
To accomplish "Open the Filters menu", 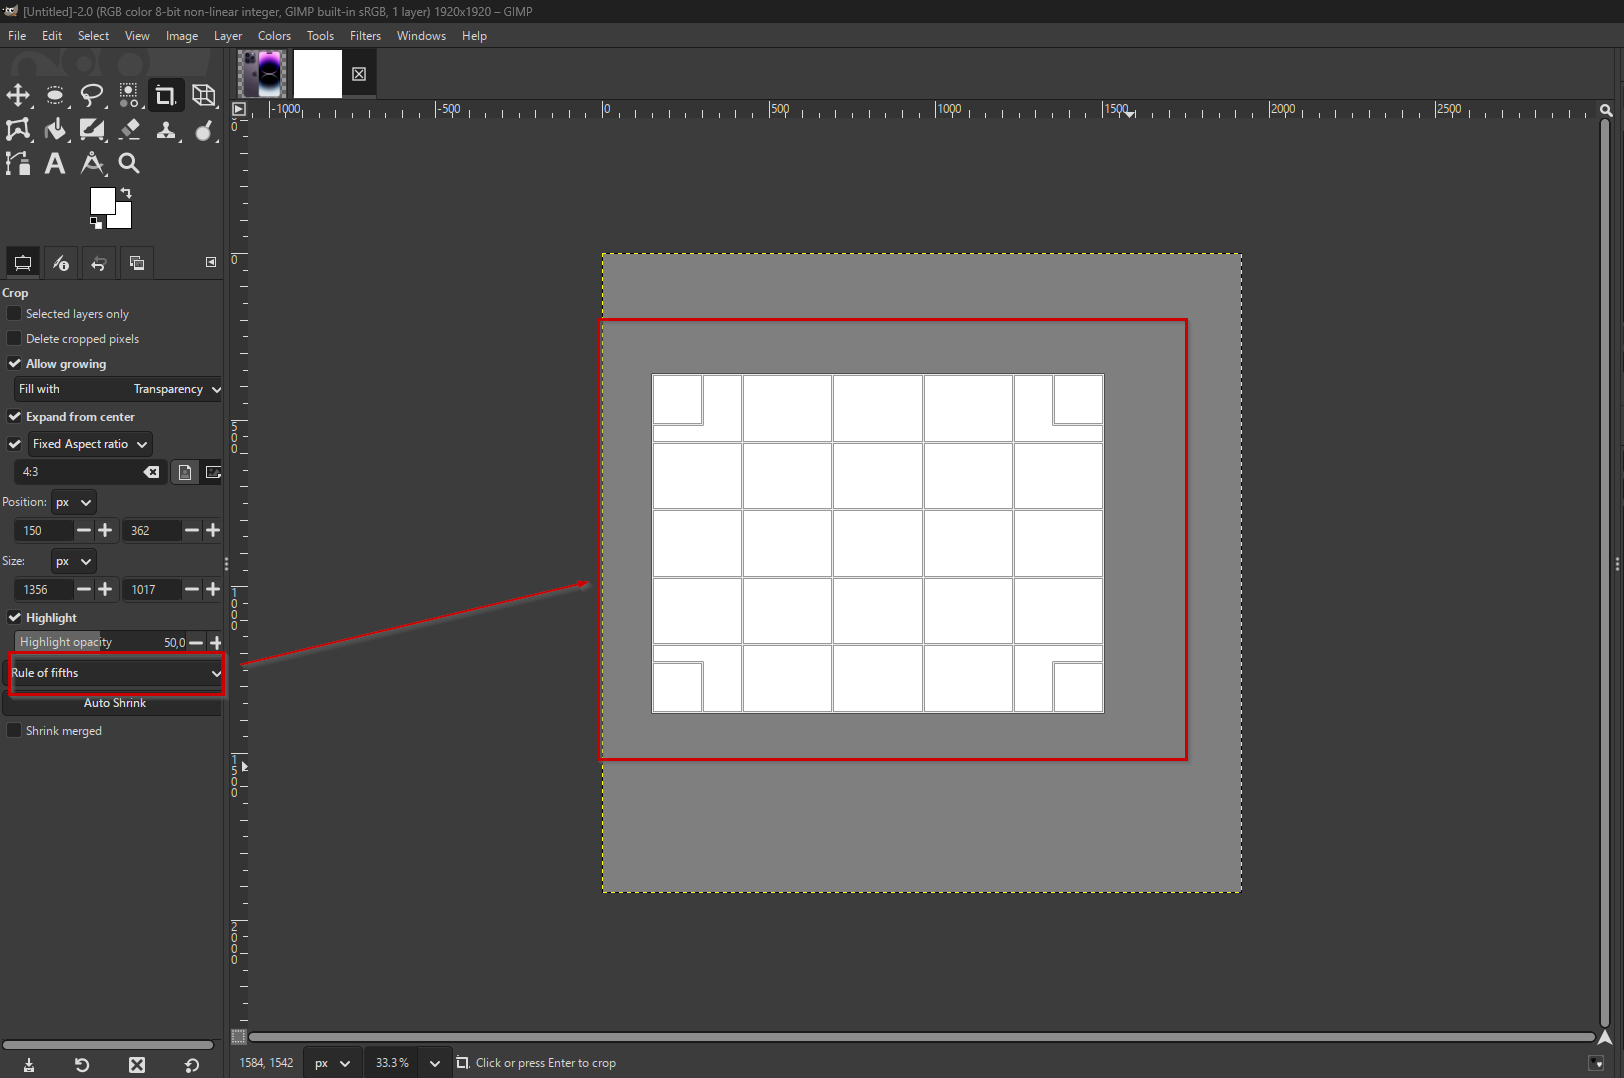I will [x=365, y=36].
